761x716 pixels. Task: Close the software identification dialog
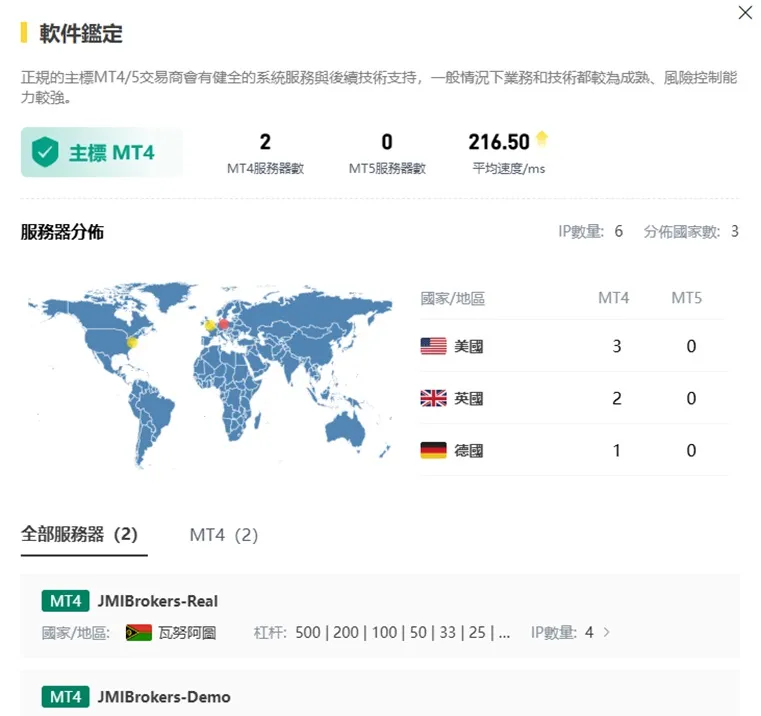click(745, 13)
